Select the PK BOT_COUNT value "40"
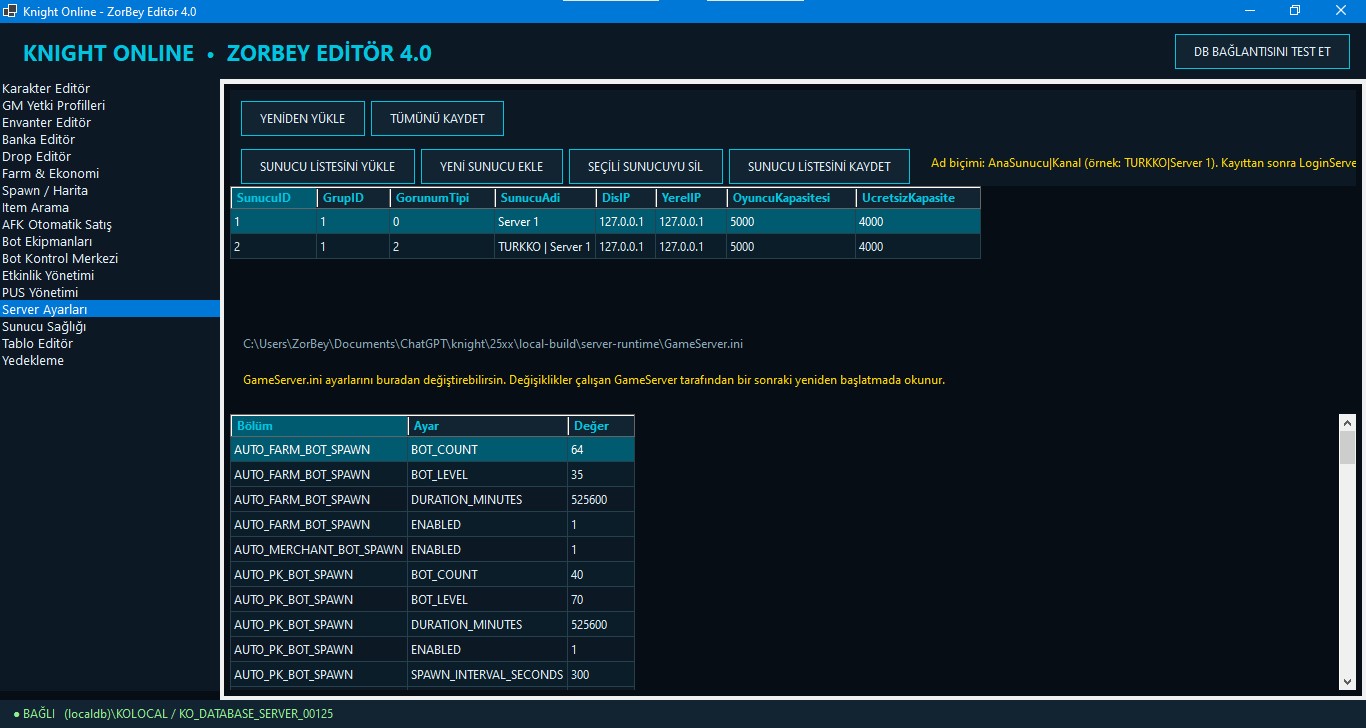 click(601, 574)
